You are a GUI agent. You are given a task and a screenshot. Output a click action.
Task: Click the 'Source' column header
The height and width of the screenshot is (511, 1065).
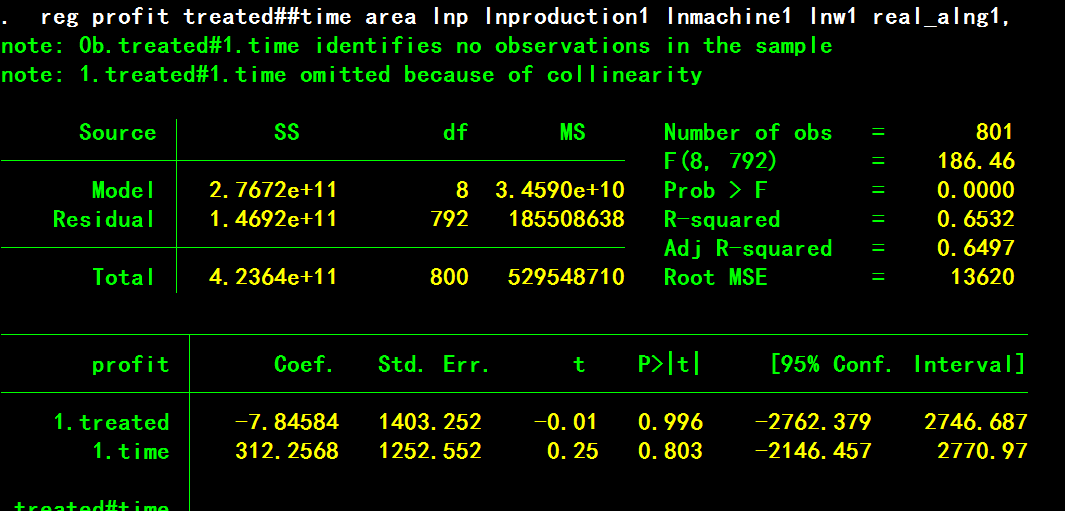118,132
